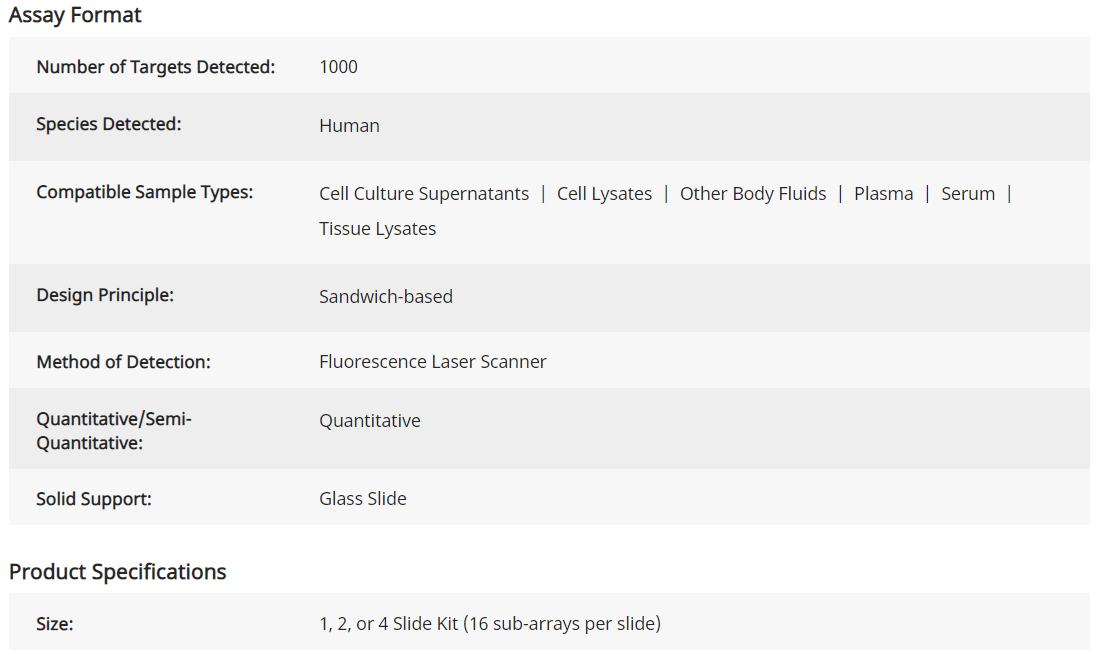Image resolution: width=1099 pixels, height=663 pixels.
Task: Select the Human species value
Action: (349, 126)
